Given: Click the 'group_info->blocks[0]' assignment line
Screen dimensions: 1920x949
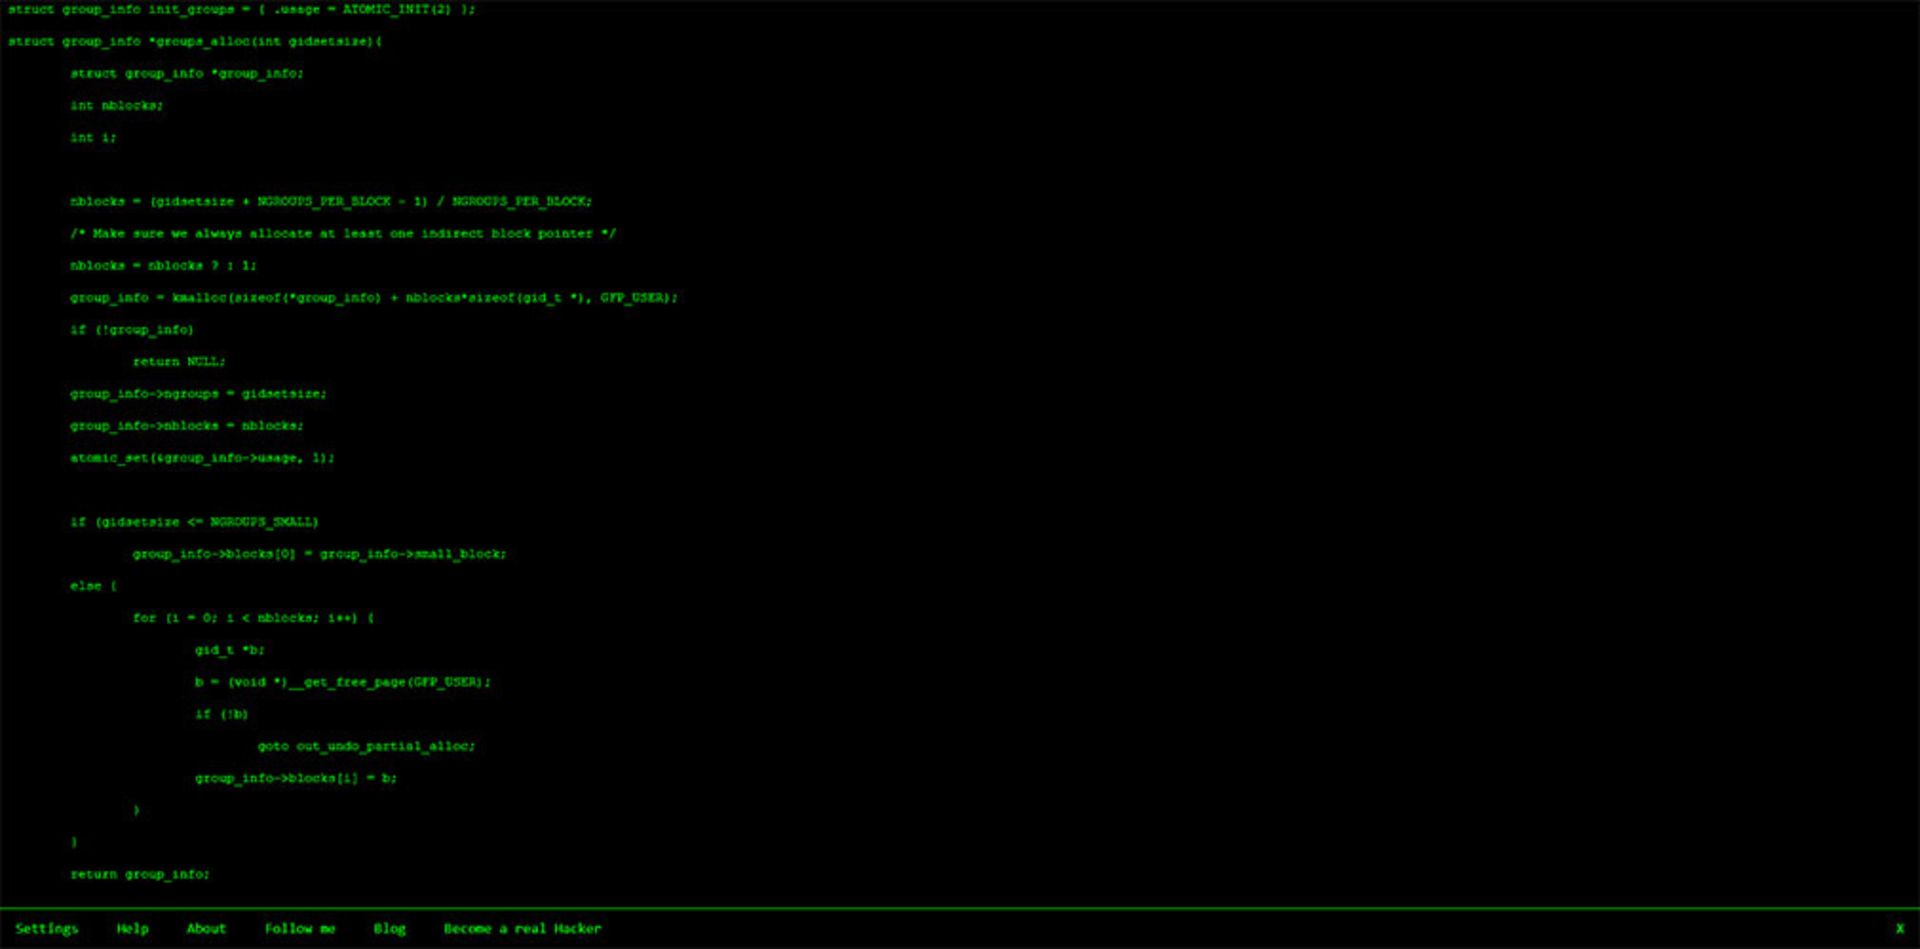Looking at the screenshot, I should [x=319, y=553].
